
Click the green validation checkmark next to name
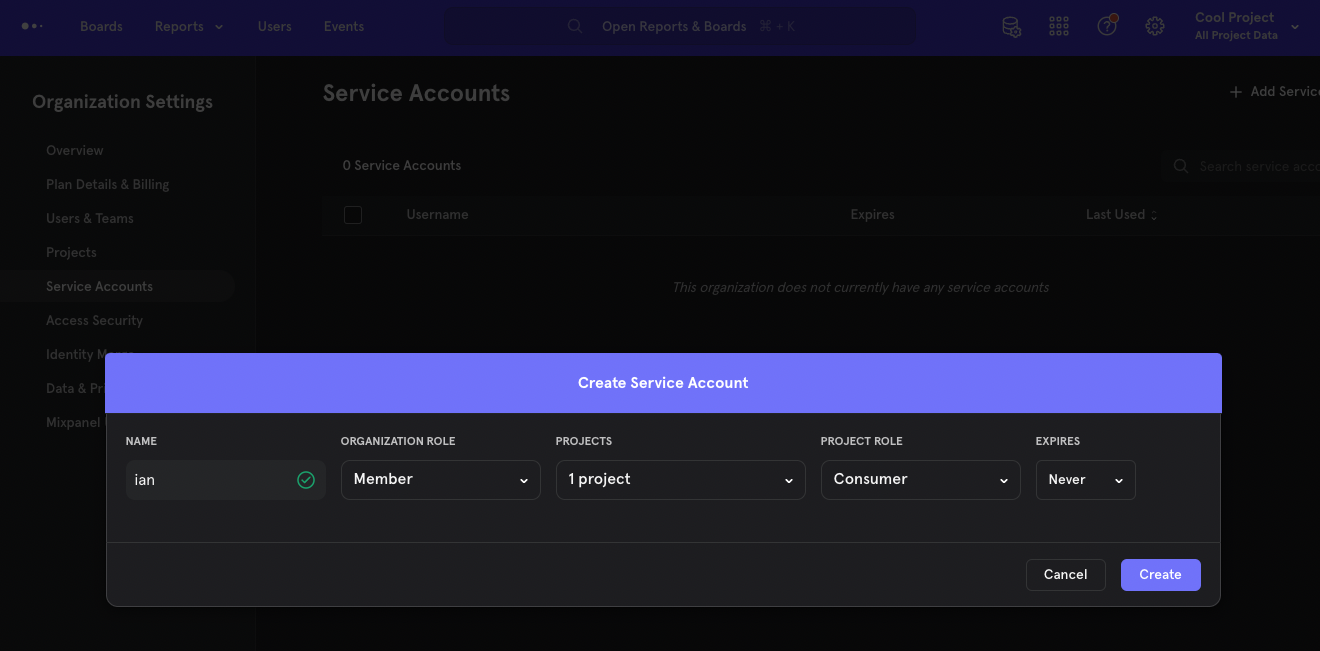pos(305,480)
